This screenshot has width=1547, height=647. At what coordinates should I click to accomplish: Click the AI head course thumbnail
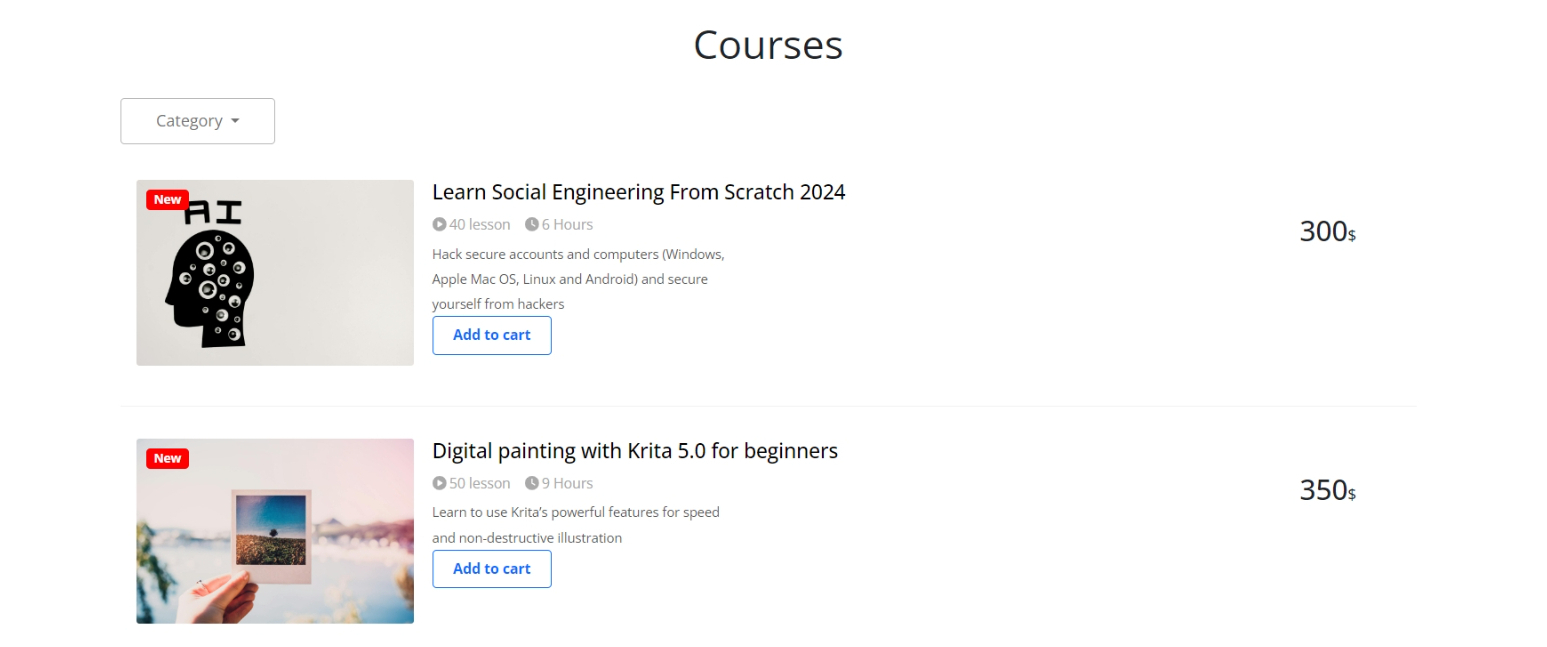pos(275,273)
